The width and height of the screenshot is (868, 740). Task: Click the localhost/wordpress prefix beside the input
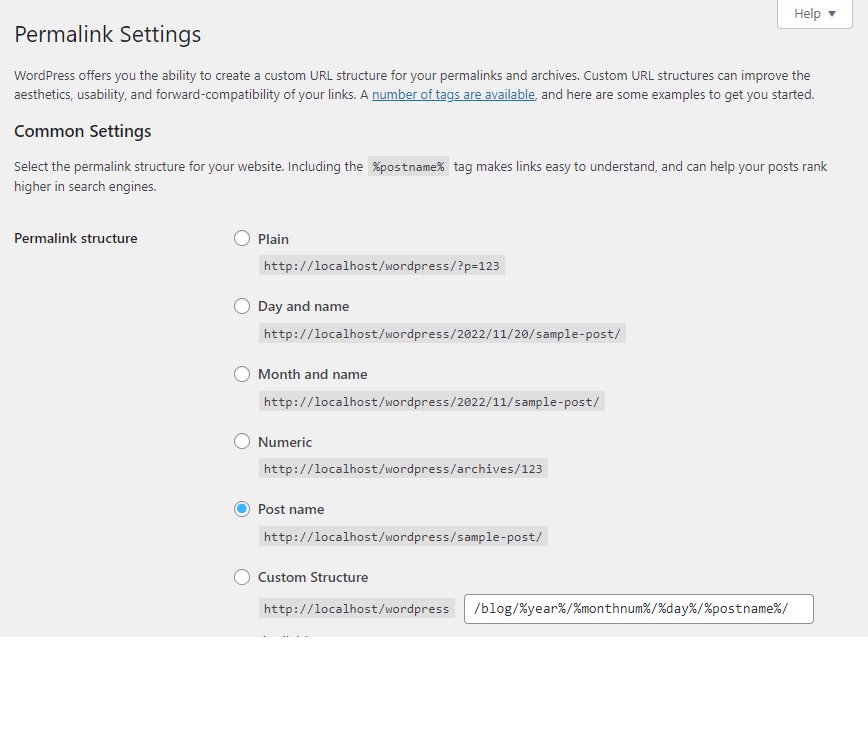point(357,609)
